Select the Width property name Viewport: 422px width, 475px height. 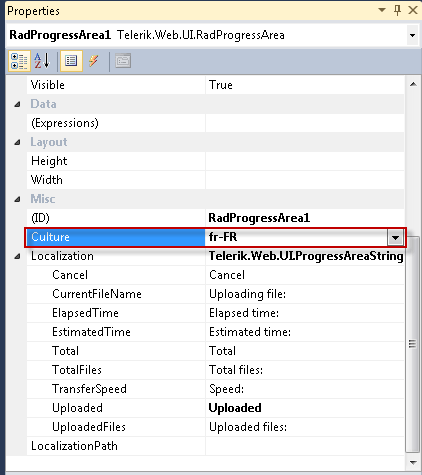click(x=47, y=180)
